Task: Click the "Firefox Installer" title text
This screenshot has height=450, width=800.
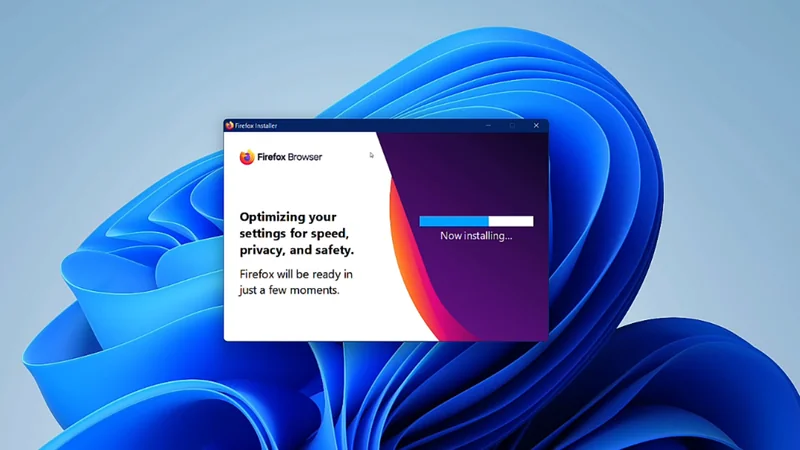Action: point(257,126)
